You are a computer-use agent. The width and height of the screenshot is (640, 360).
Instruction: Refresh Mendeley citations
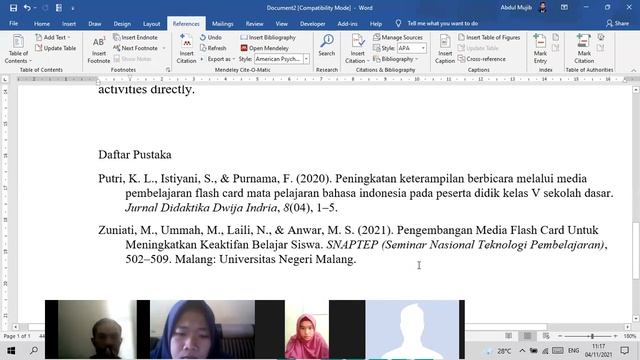coord(213,48)
